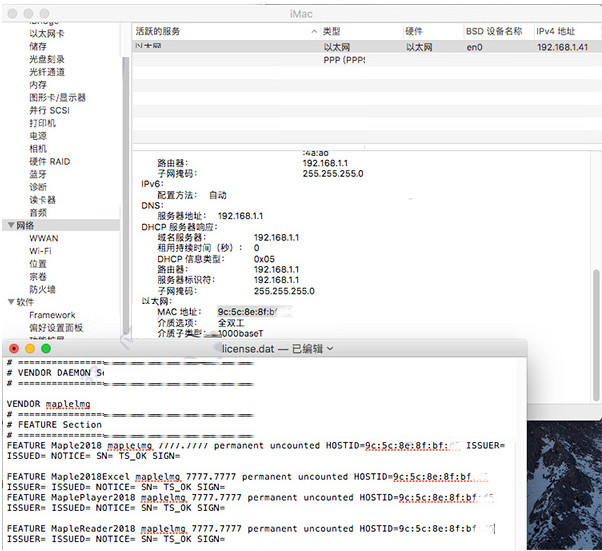
Task: Click the iMac window title
Action: click(x=301, y=14)
